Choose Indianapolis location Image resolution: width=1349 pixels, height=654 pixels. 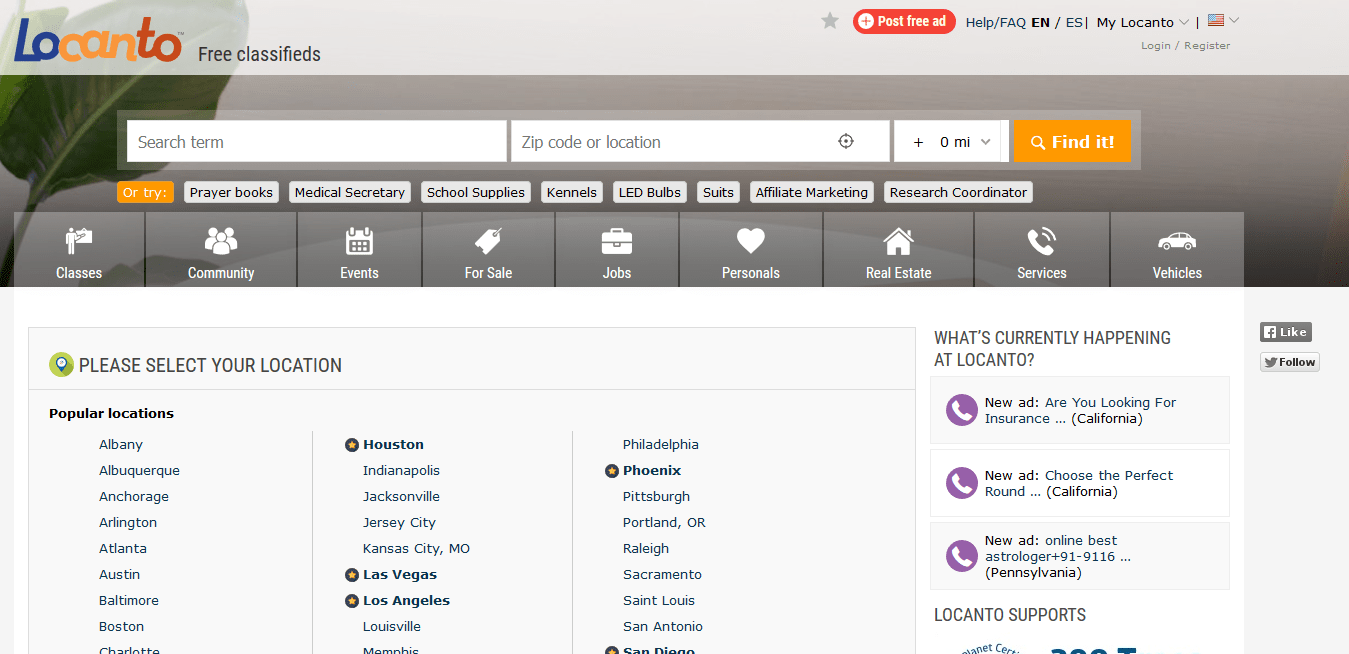[x=401, y=471]
